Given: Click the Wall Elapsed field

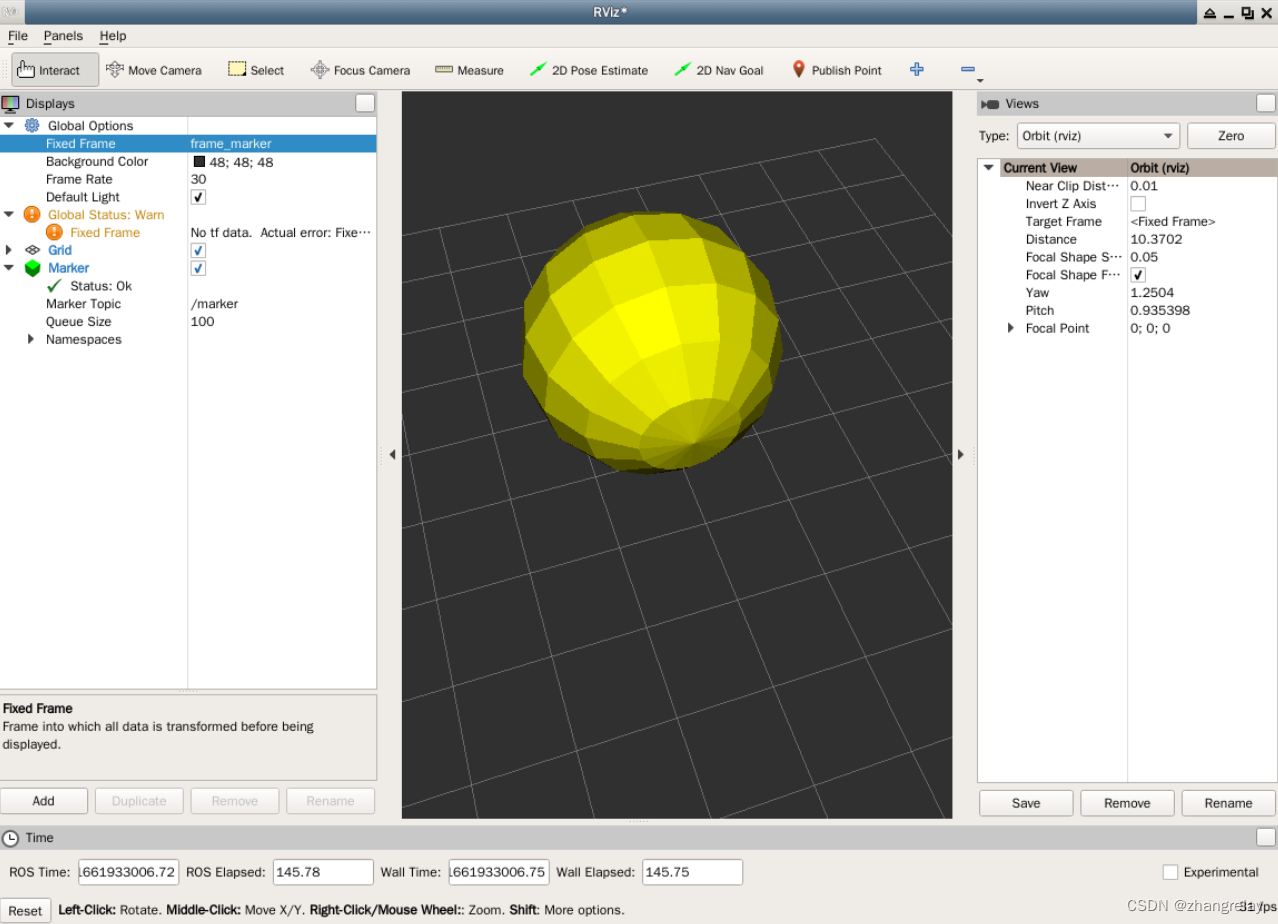Looking at the screenshot, I should (x=692, y=872).
